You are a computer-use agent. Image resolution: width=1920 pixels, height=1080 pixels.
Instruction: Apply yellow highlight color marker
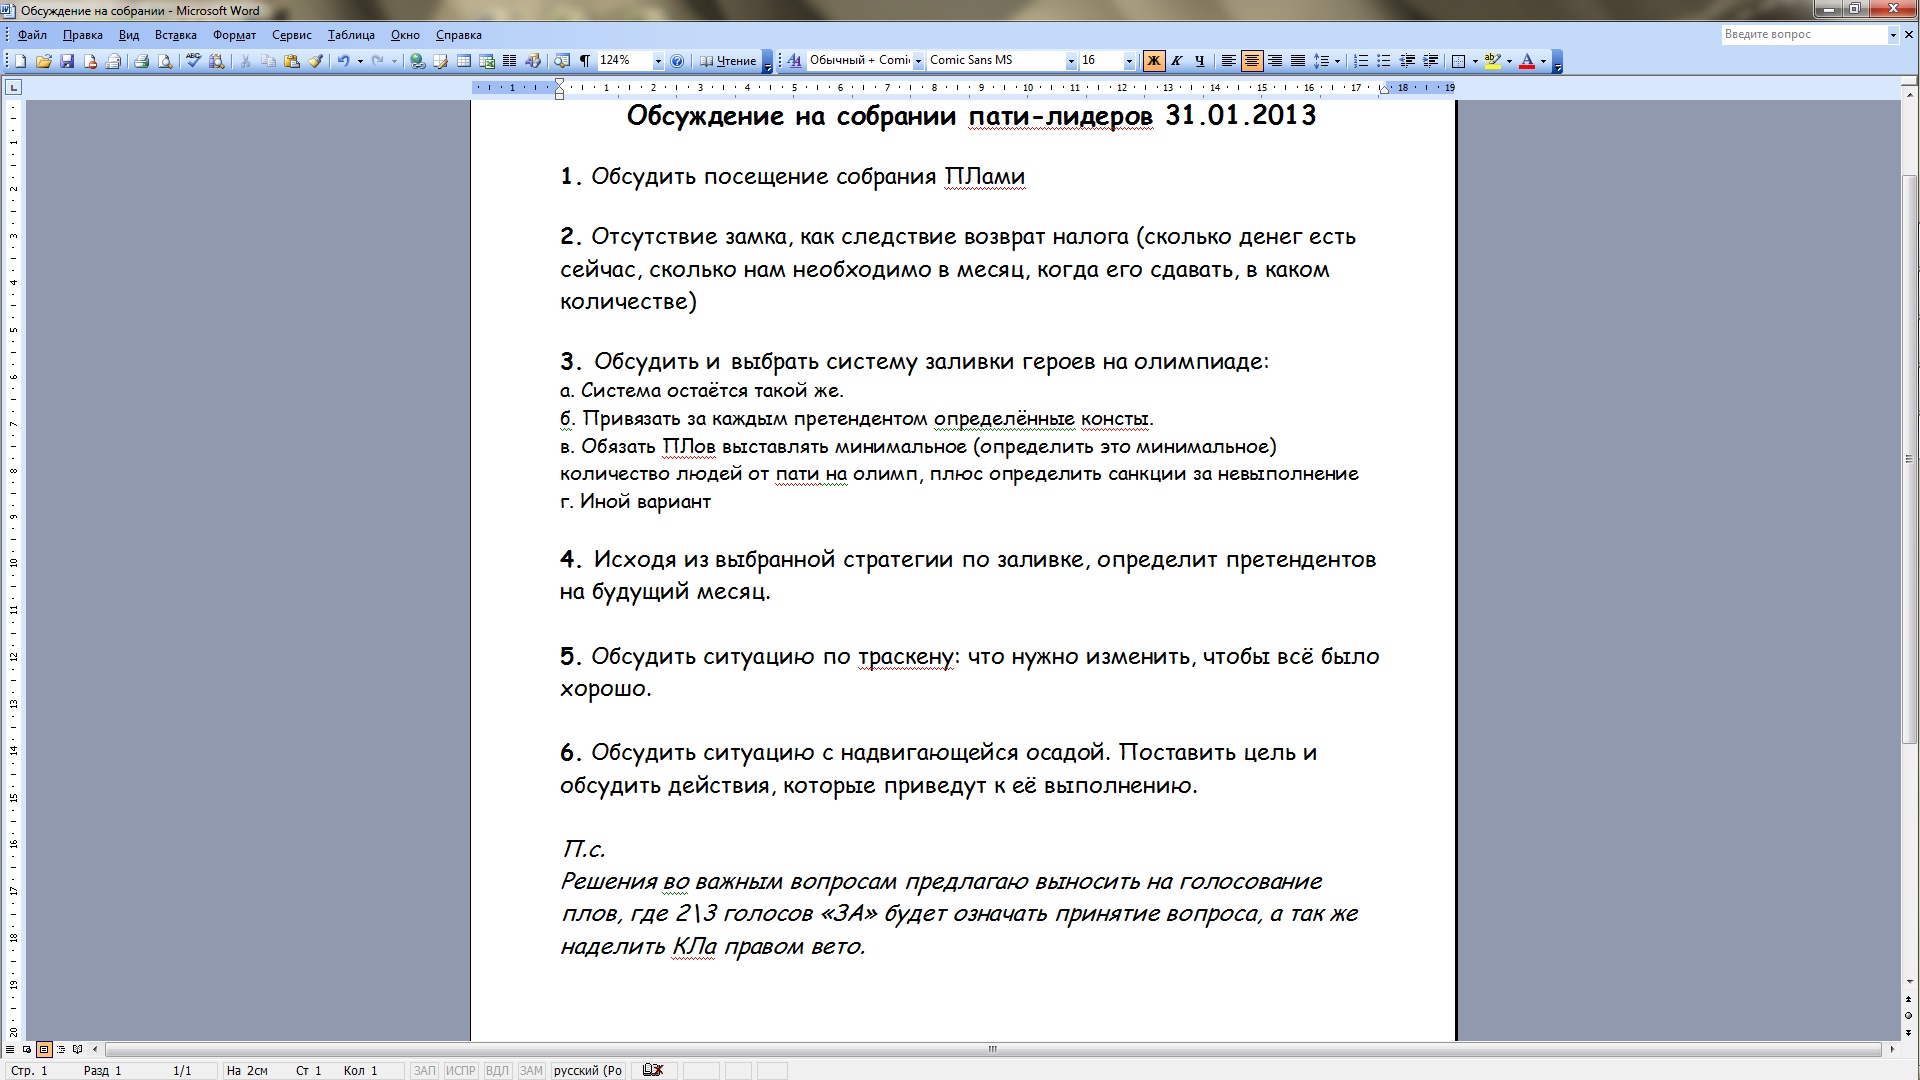1492,61
